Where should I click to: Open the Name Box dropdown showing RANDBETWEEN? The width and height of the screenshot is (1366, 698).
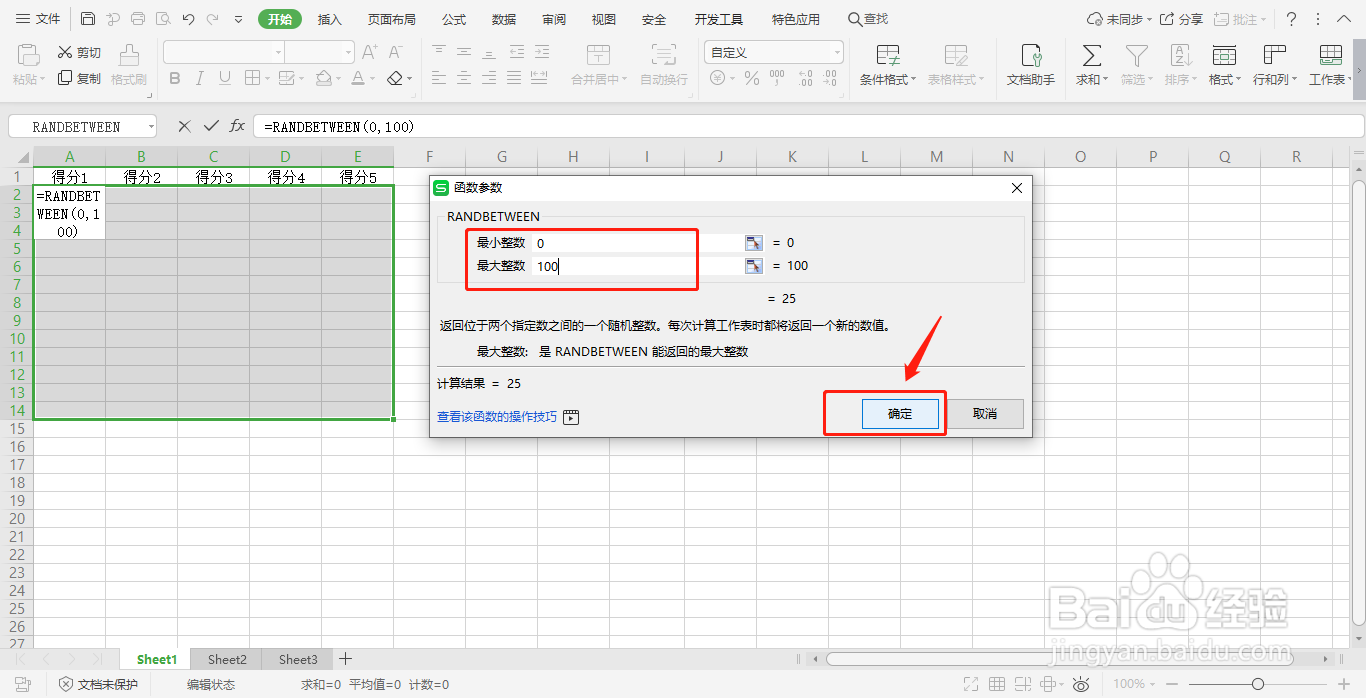(x=148, y=126)
